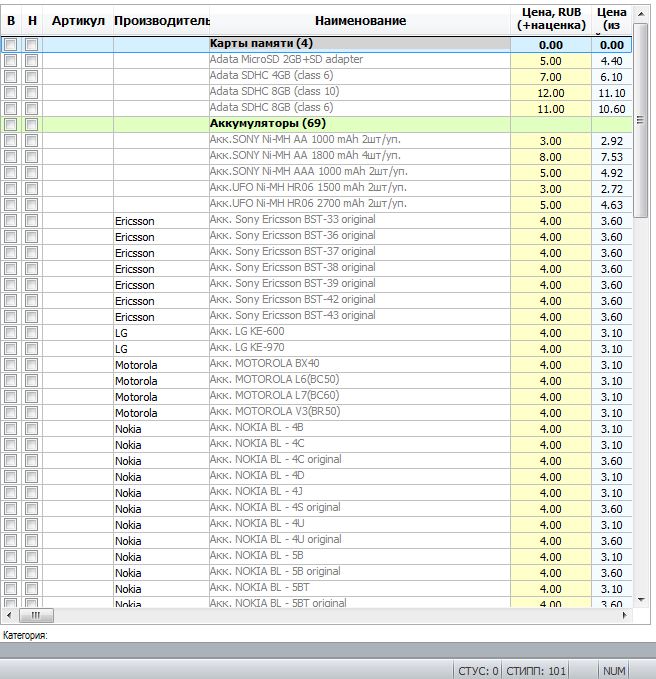Select Акк. MOTOROLA L7(BC60) name

coord(275,395)
